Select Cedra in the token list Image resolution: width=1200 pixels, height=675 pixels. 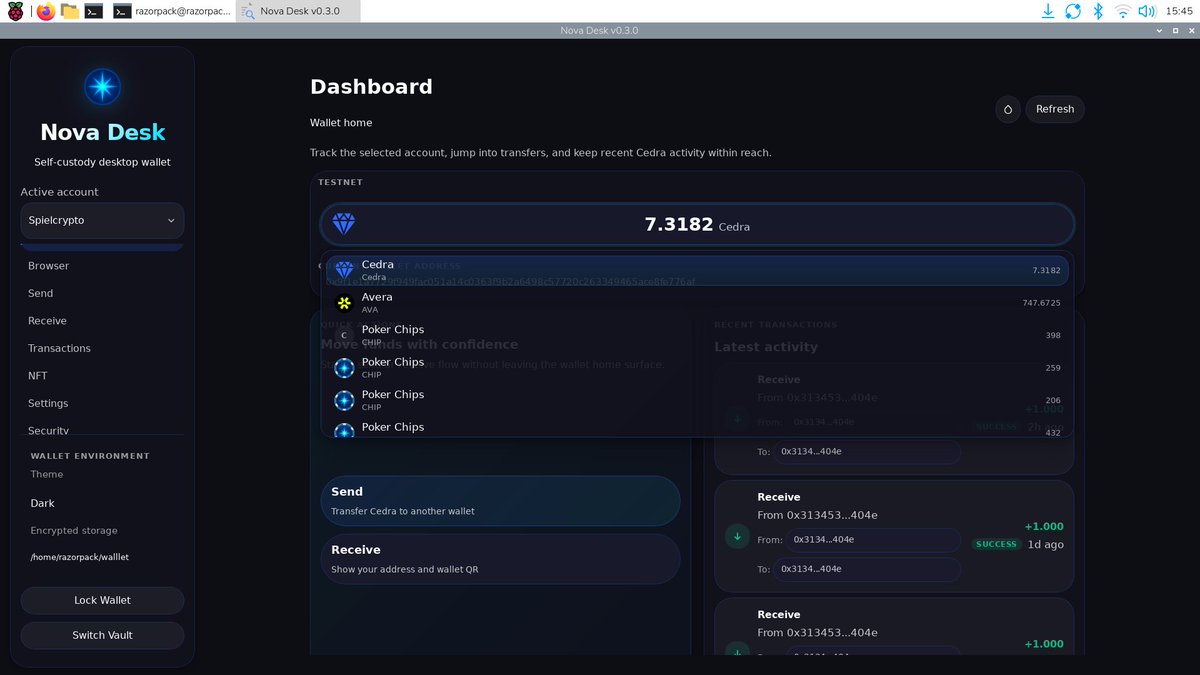click(x=697, y=270)
